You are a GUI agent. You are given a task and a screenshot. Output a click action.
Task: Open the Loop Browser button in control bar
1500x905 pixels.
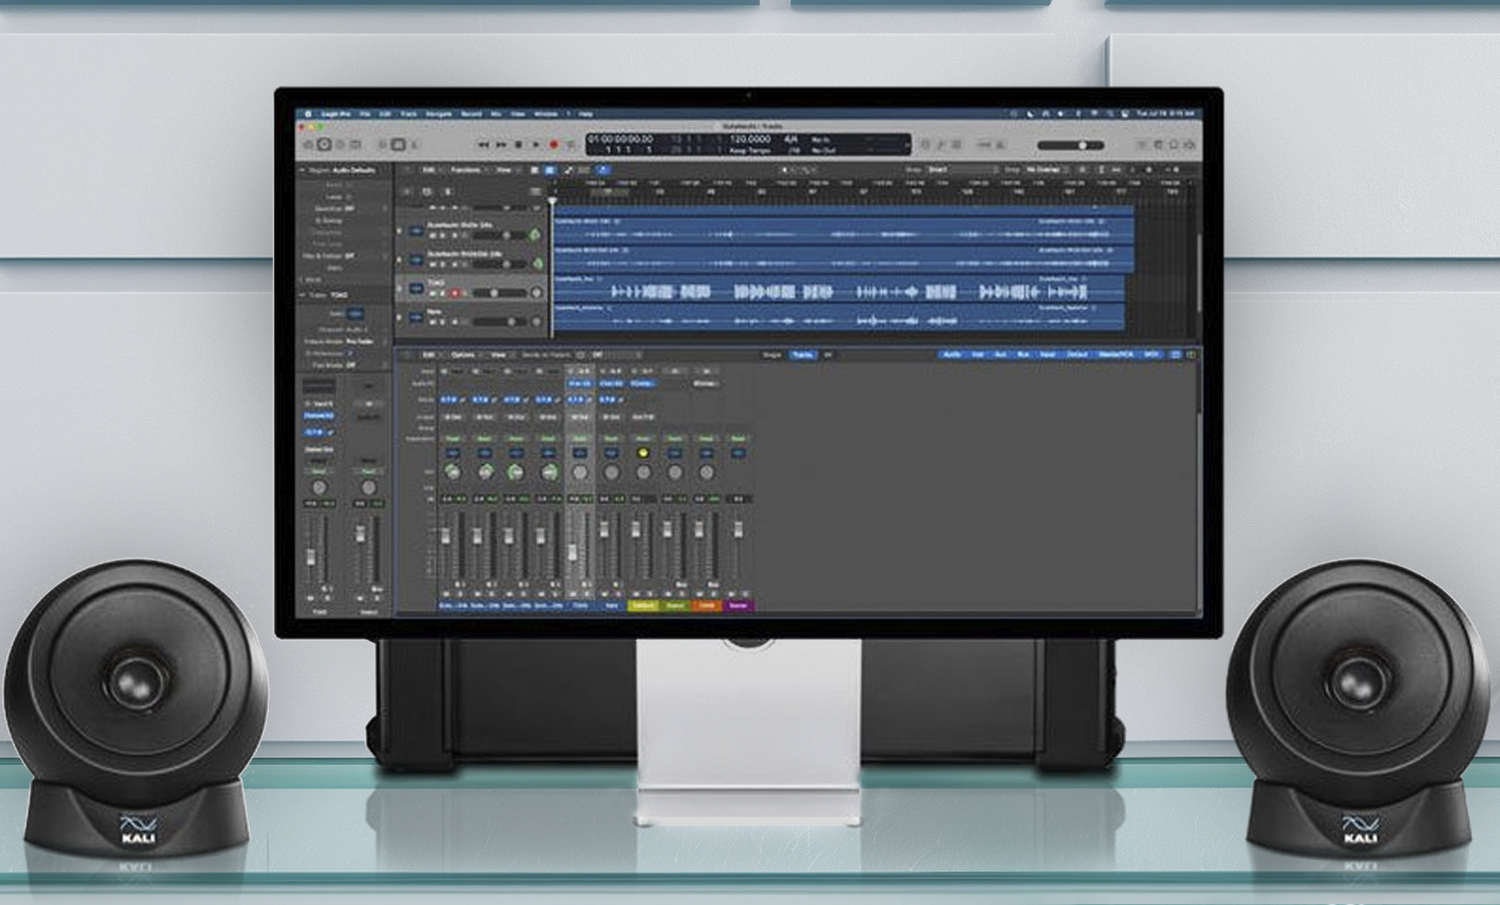pos(1173,145)
